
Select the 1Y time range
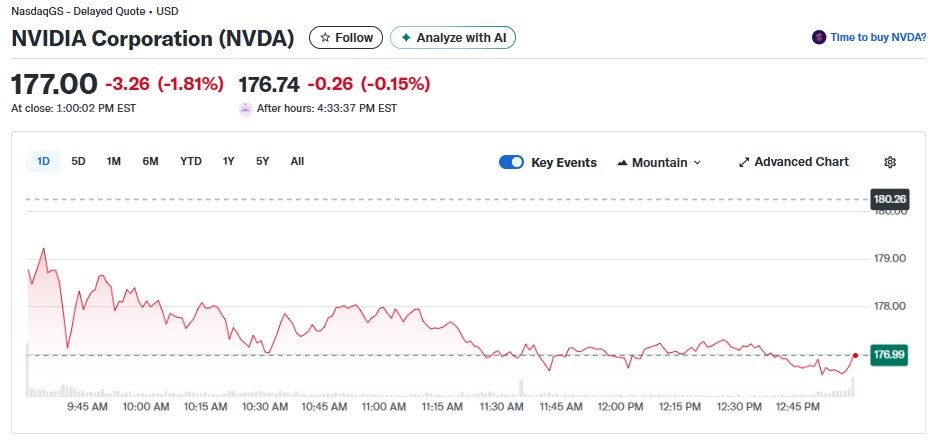tap(229, 161)
